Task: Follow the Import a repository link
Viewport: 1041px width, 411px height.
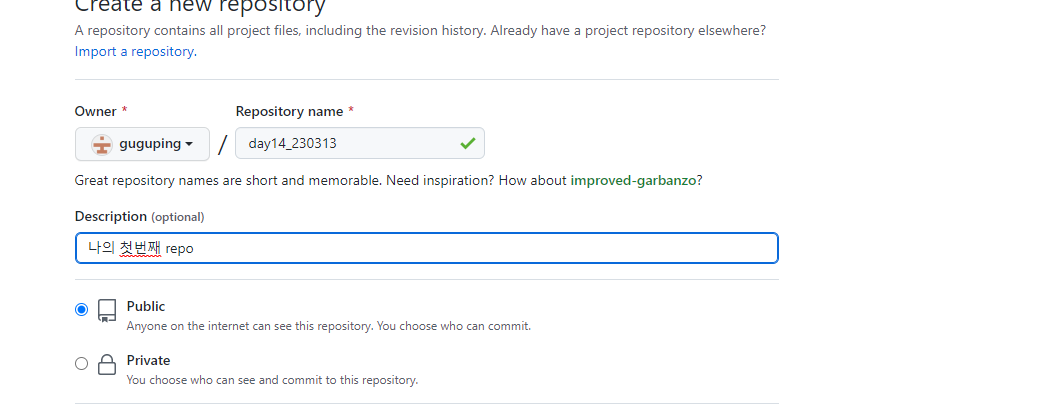Action: [134, 51]
